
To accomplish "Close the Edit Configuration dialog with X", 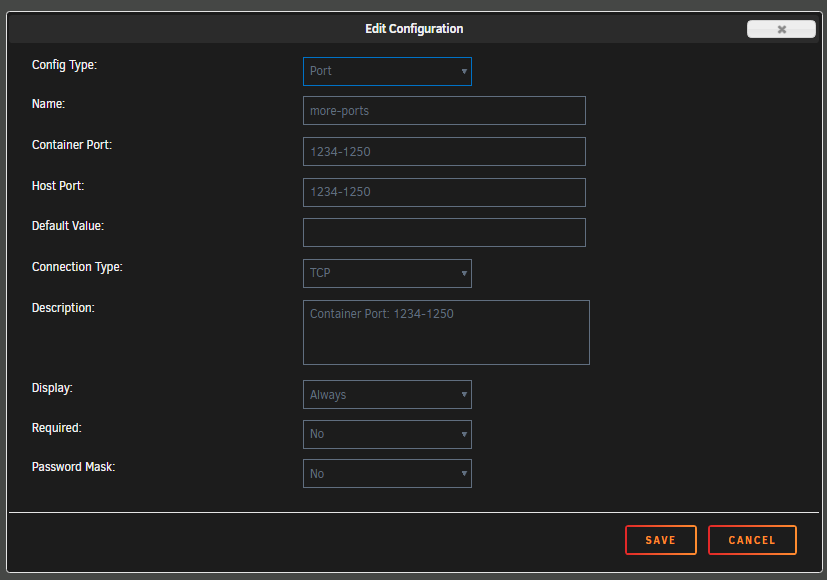I will (x=781, y=29).
